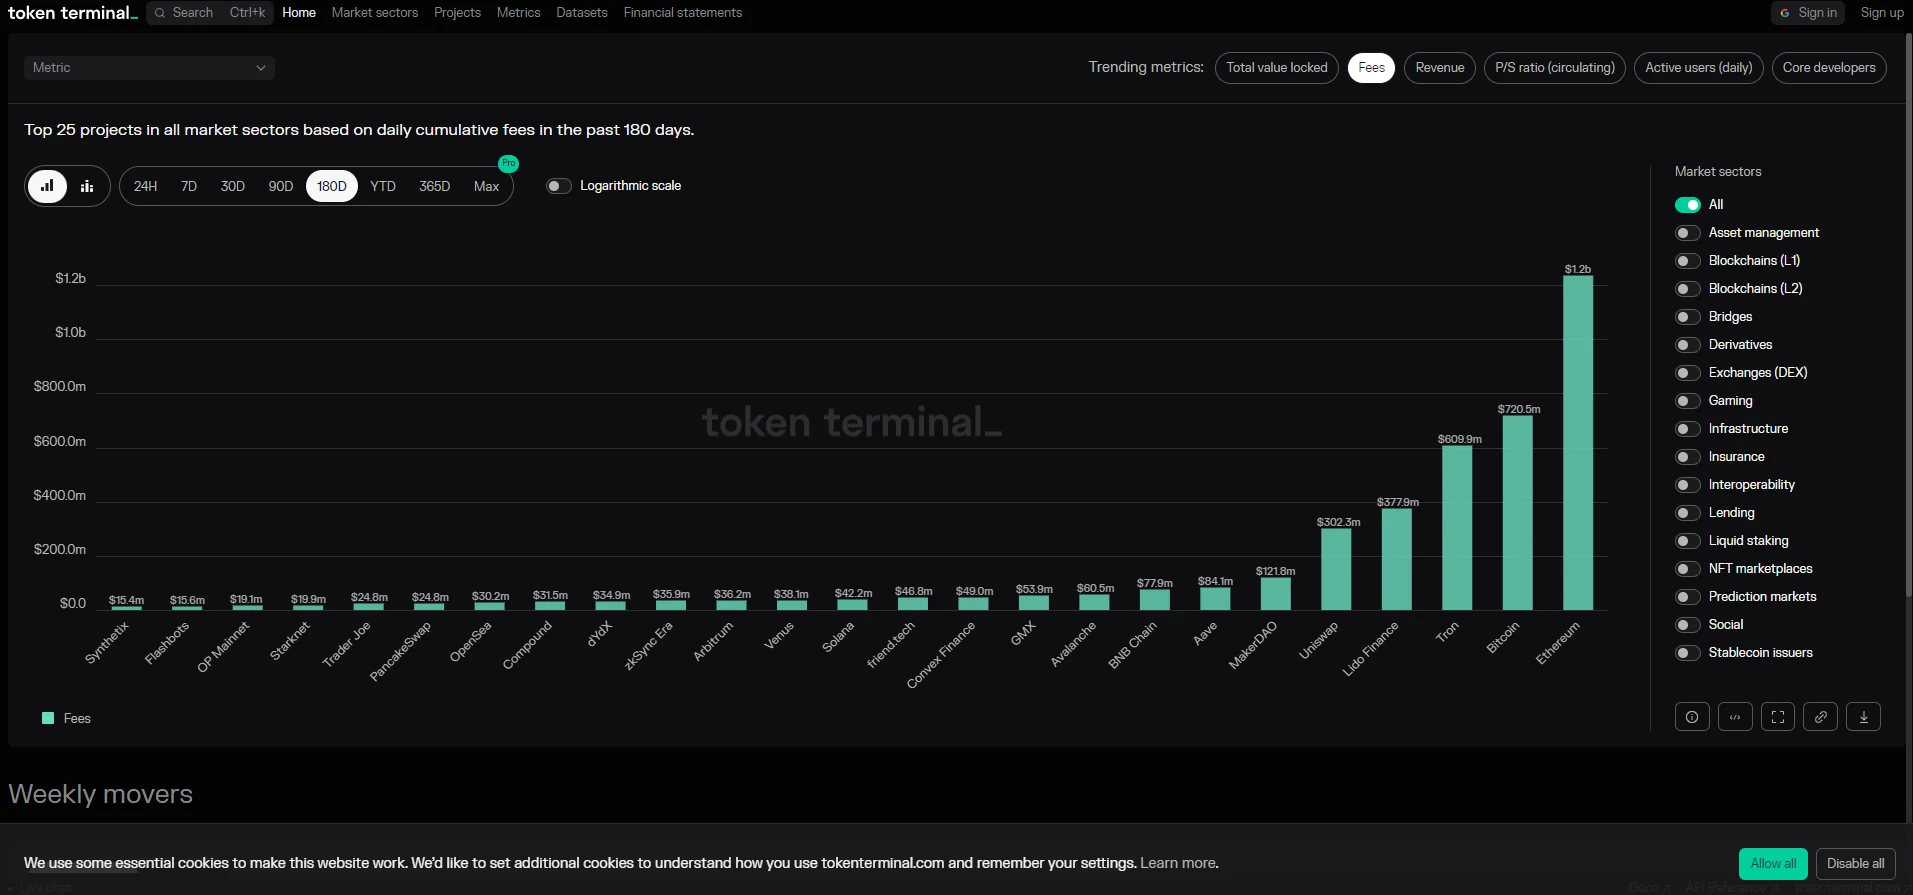1913x895 pixels.
Task: Select the 180D time range
Action: 332,186
